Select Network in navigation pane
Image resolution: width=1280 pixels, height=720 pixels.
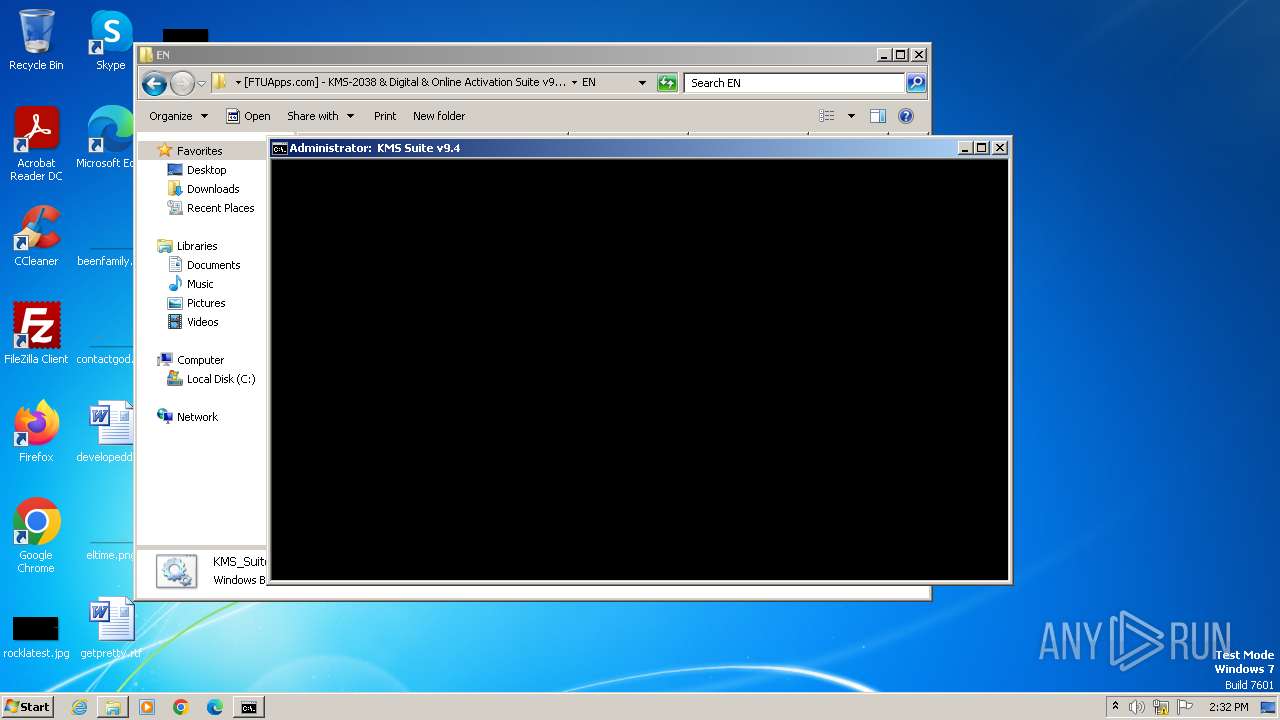[197, 417]
